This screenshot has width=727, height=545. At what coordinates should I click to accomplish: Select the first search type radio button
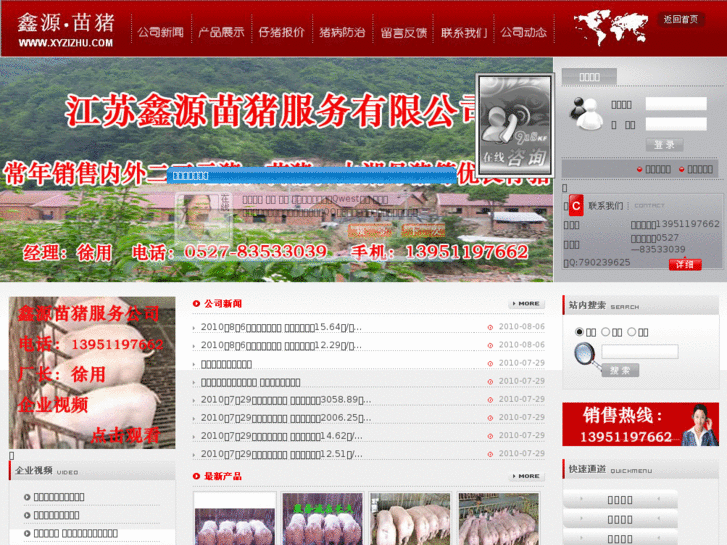click(579, 332)
